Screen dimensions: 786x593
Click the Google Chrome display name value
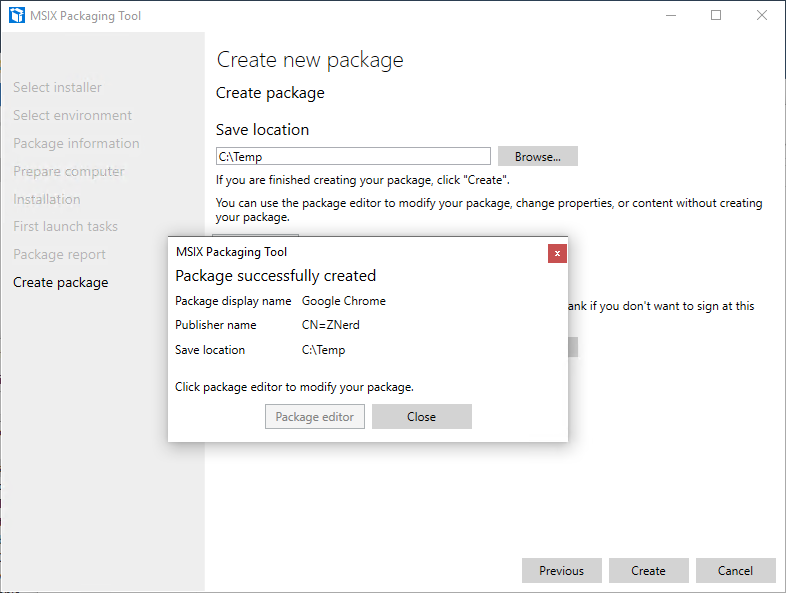(x=344, y=301)
